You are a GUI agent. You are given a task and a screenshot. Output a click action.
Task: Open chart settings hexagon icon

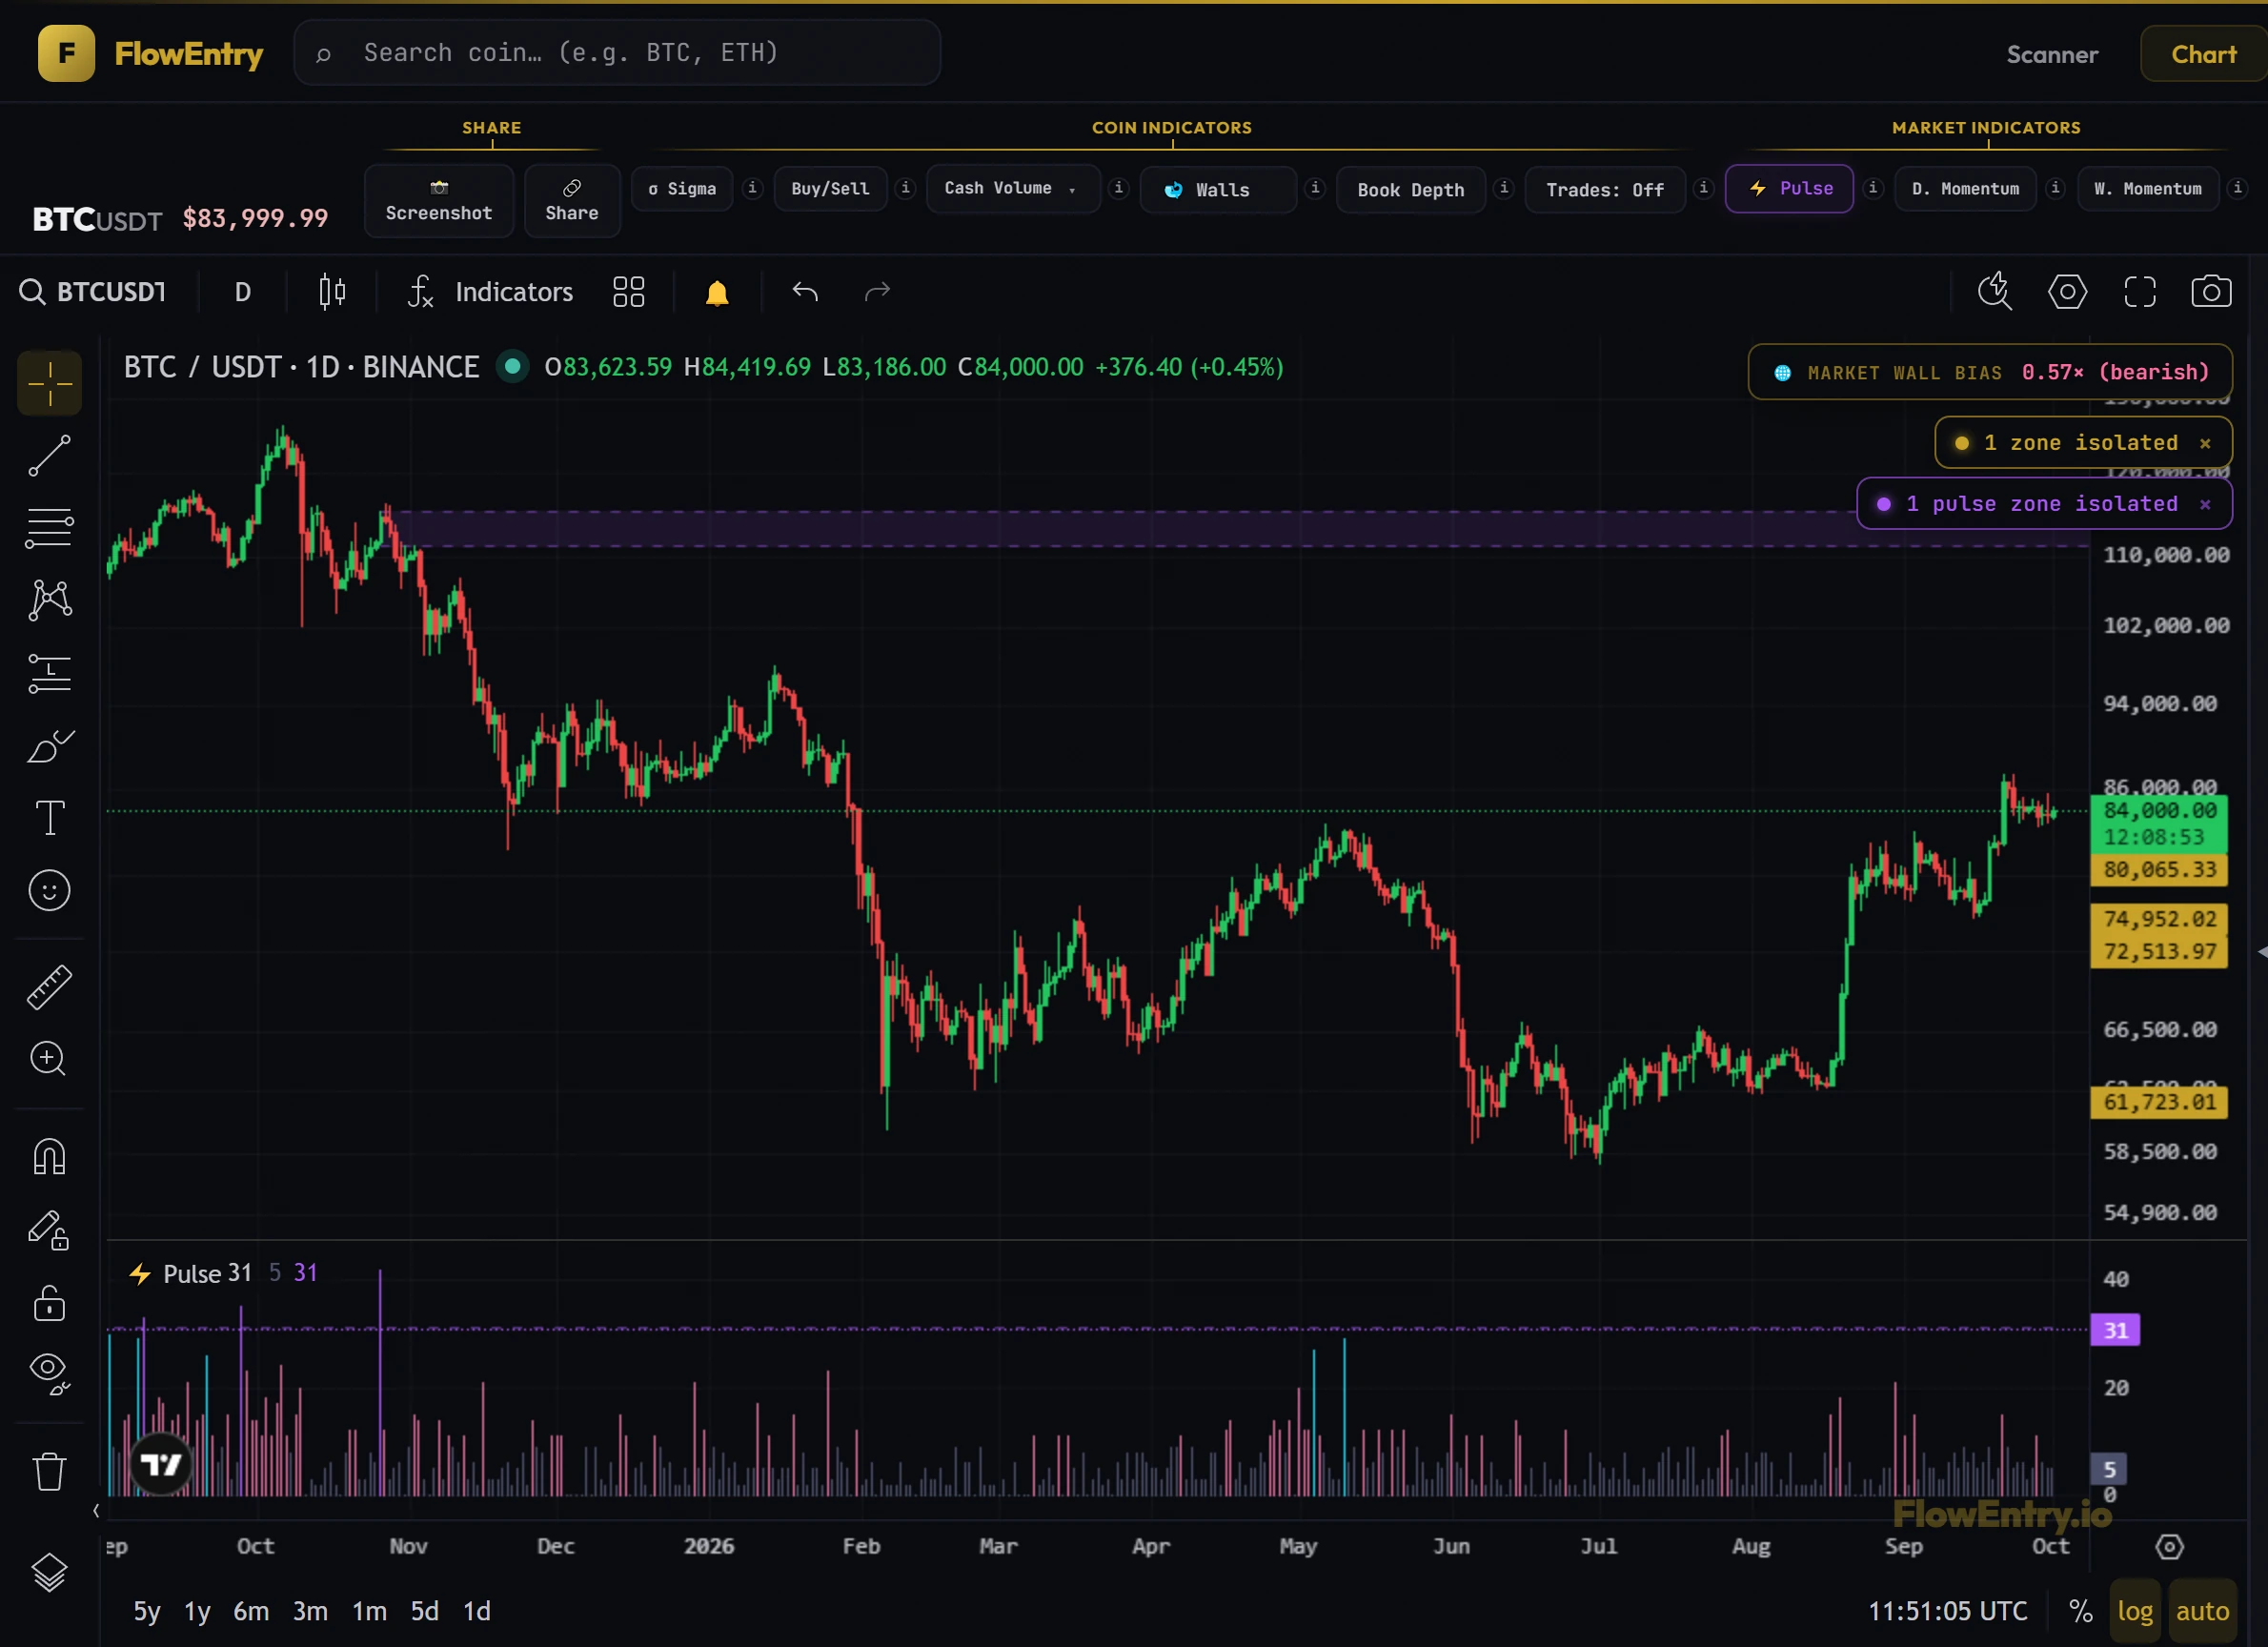pos(2067,292)
